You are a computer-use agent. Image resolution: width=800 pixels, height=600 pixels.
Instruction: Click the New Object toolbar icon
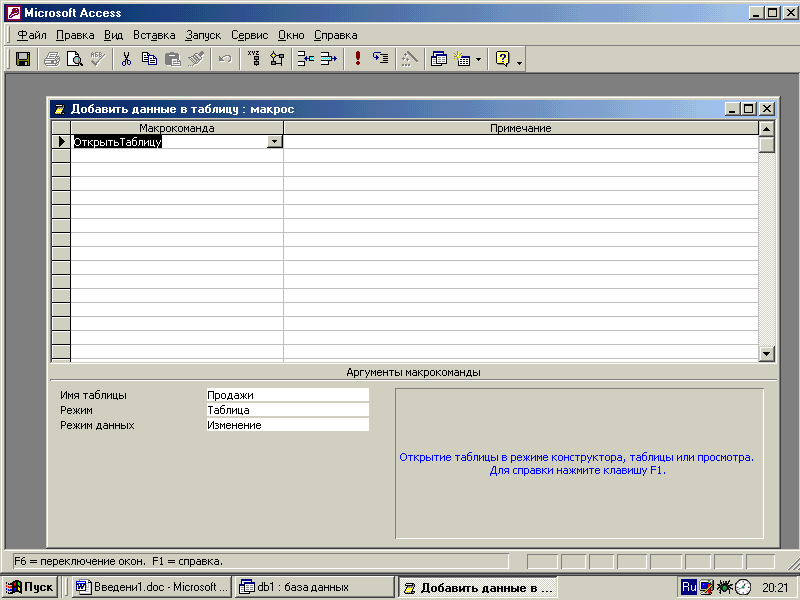click(x=462, y=59)
